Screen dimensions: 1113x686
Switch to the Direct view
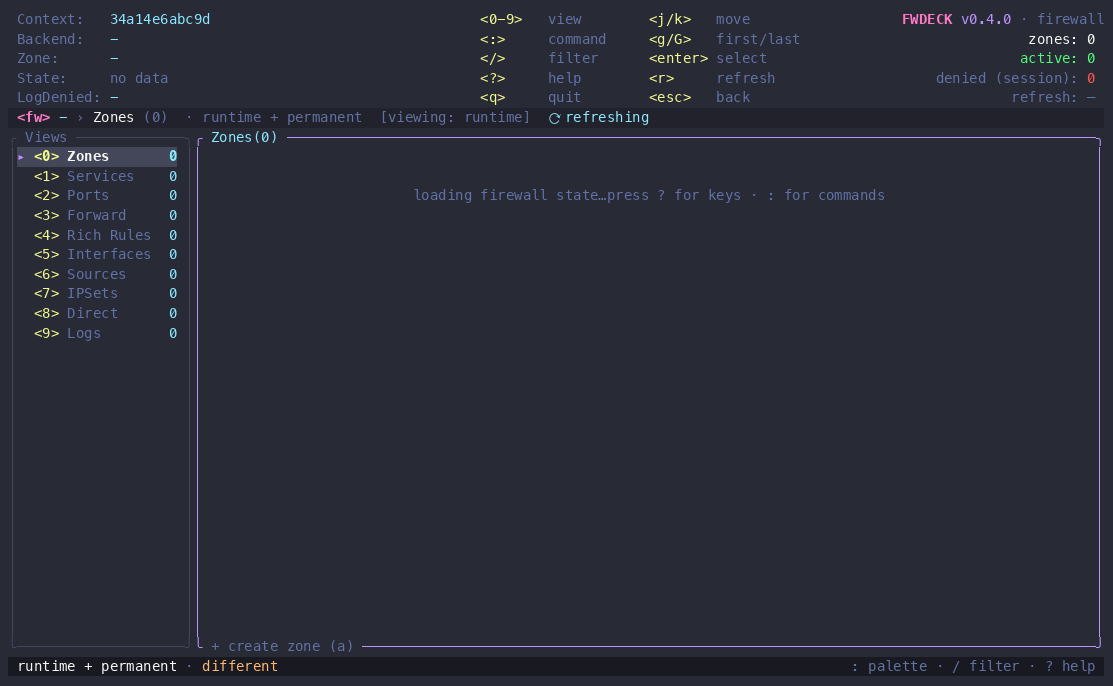pyautogui.click(x=97, y=313)
